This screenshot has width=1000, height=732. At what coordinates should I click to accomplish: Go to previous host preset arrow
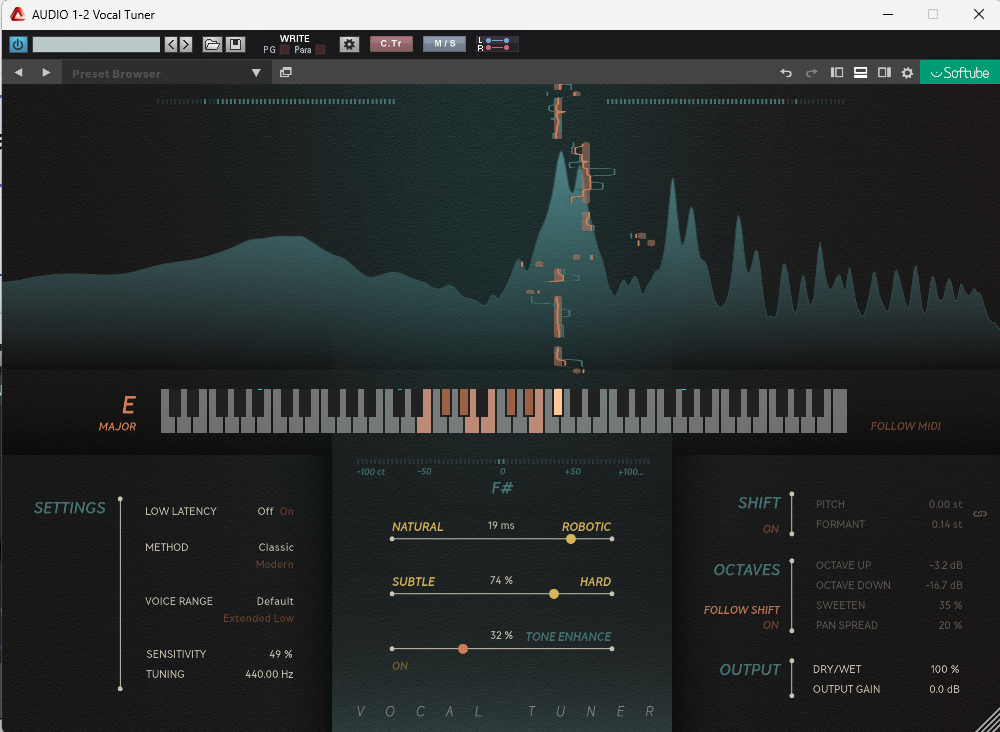(171, 44)
